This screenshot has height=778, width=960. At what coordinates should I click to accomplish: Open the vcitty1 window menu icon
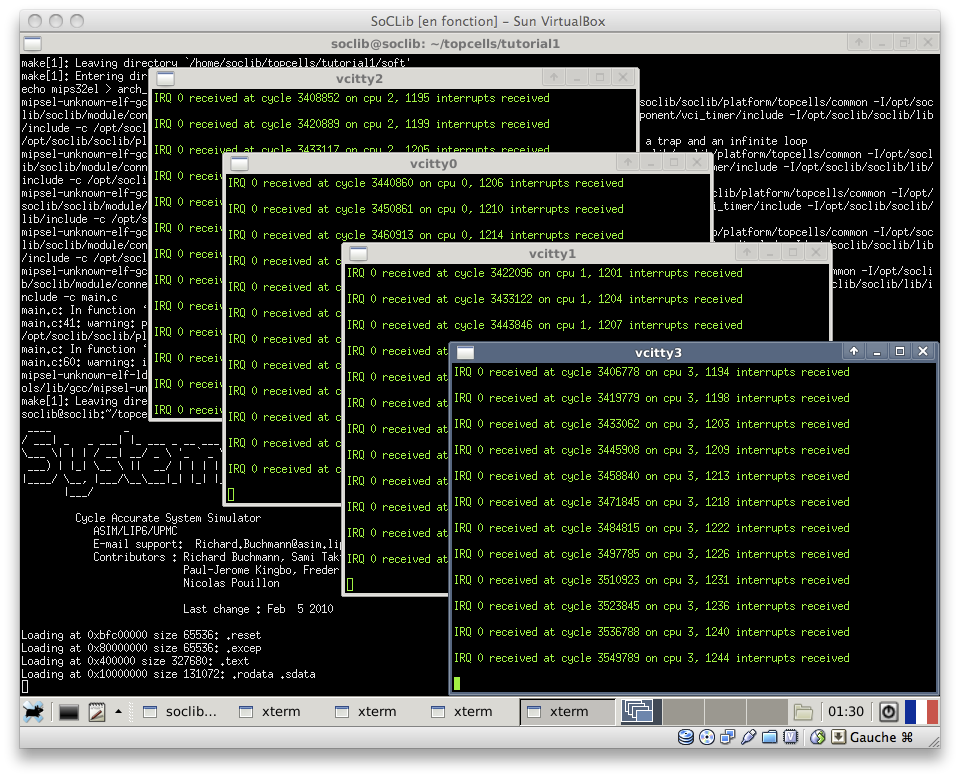[x=359, y=253]
